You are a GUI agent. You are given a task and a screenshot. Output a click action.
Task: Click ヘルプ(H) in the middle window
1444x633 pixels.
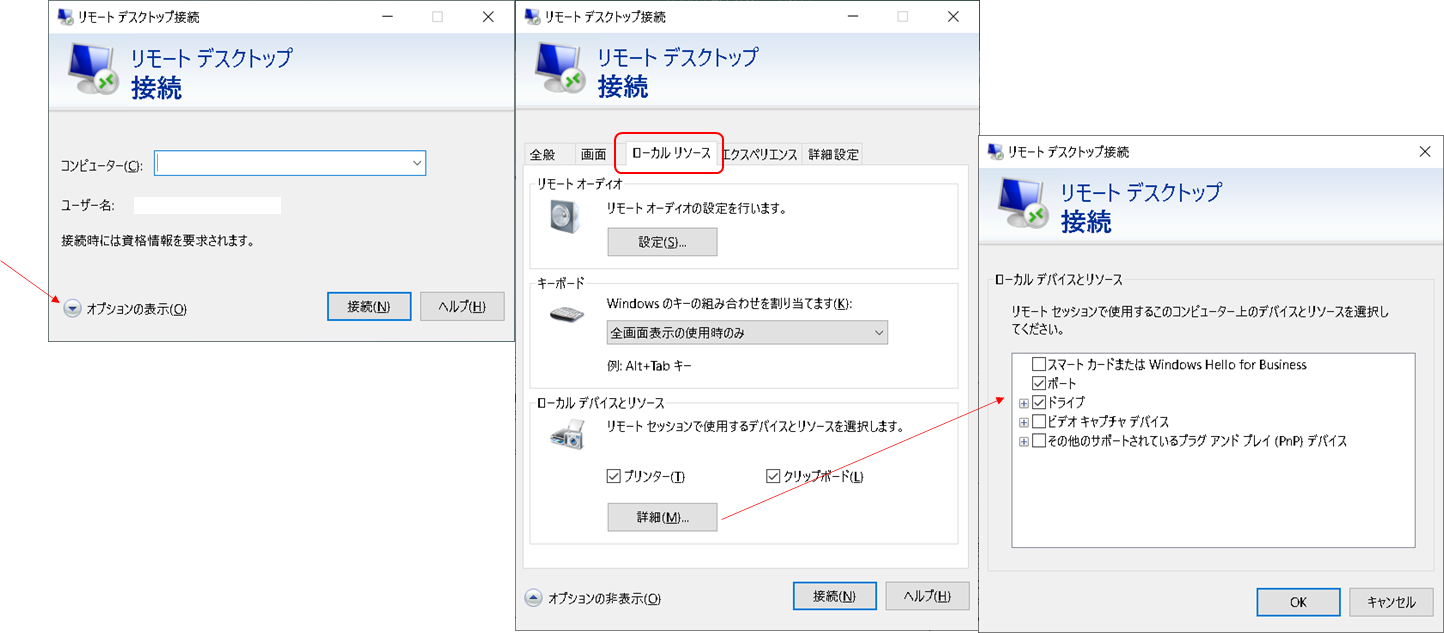coord(927,595)
